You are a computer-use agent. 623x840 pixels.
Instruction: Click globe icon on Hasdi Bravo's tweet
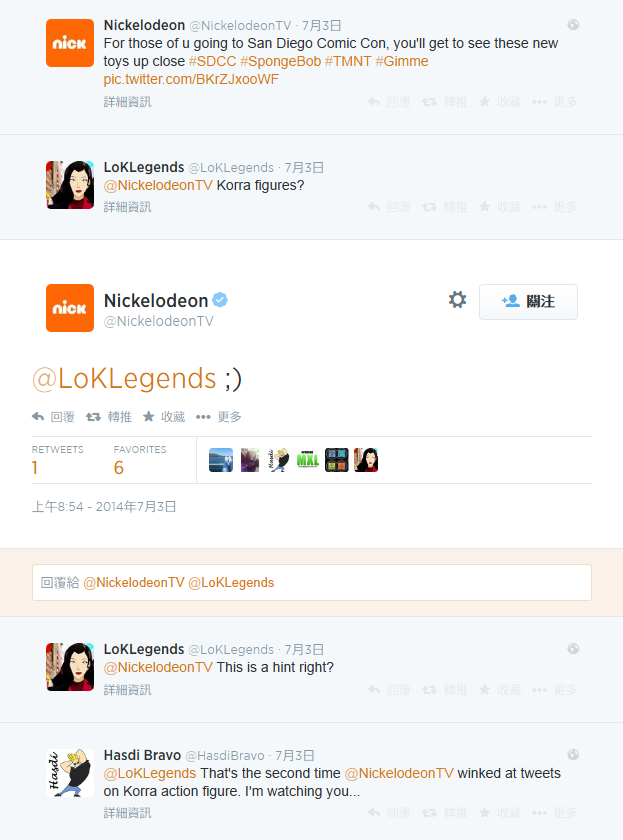point(573,755)
